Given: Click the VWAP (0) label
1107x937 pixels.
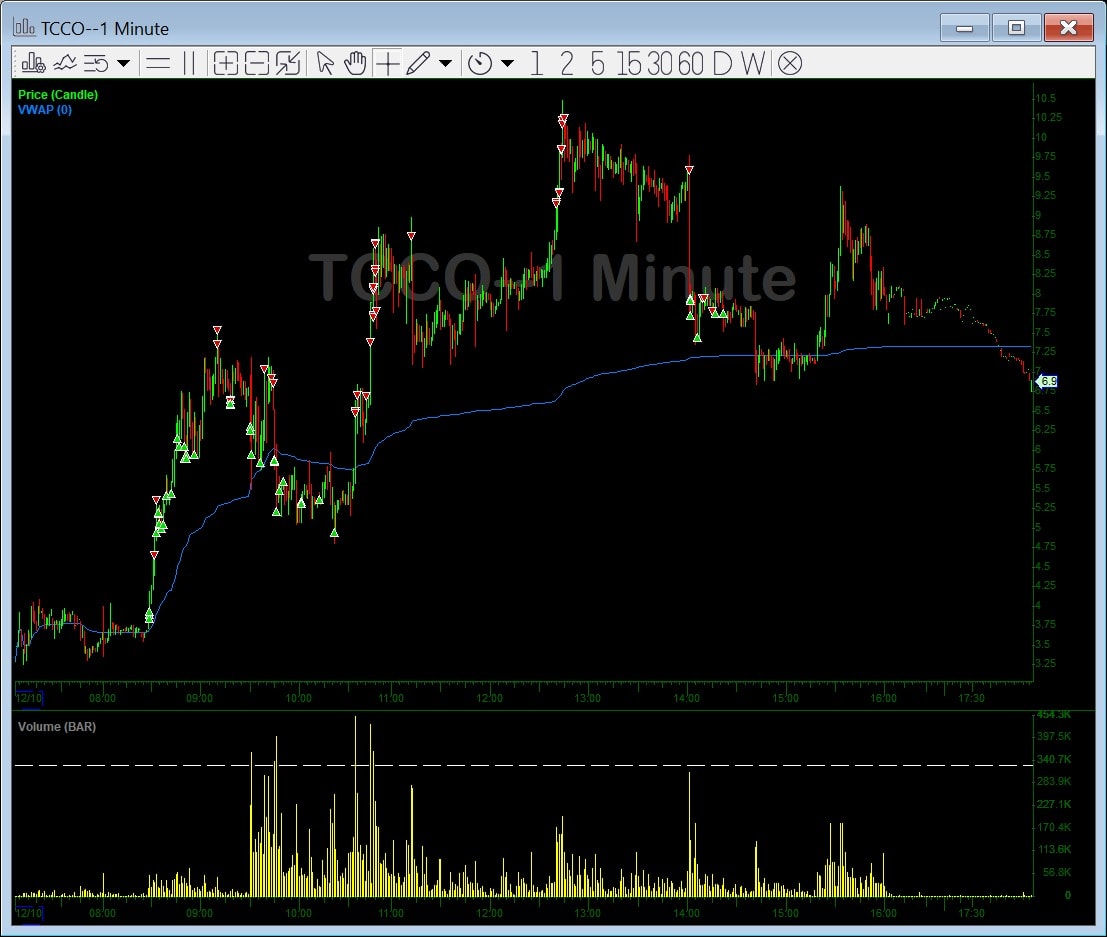Looking at the screenshot, I should tap(44, 110).
